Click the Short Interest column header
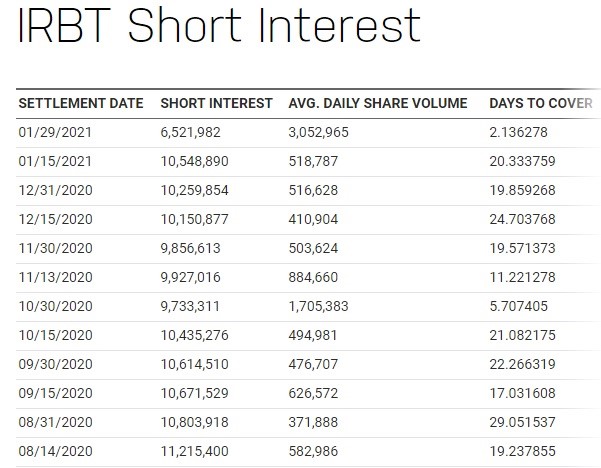The height and width of the screenshot is (468, 601). point(217,103)
